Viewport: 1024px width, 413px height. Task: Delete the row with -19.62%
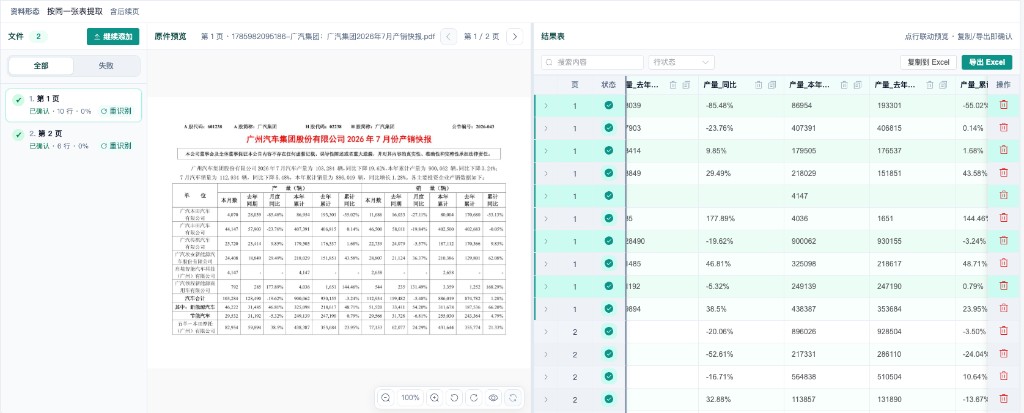[1004, 240]
